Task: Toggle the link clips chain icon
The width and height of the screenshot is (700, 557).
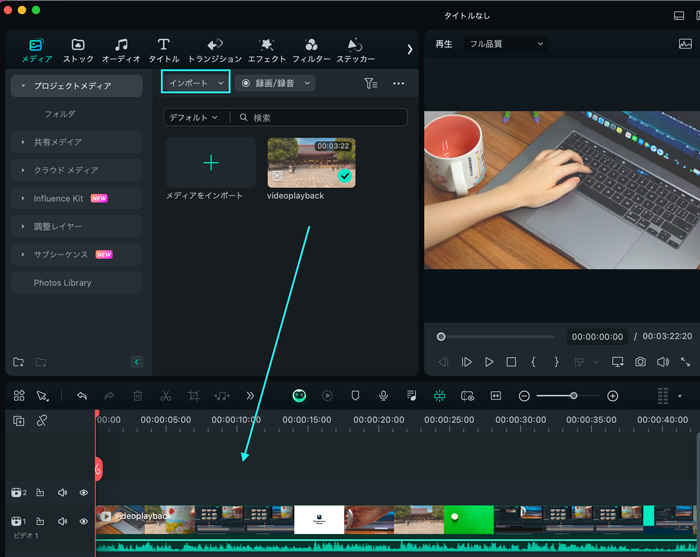Action: [x=42, y=420]
